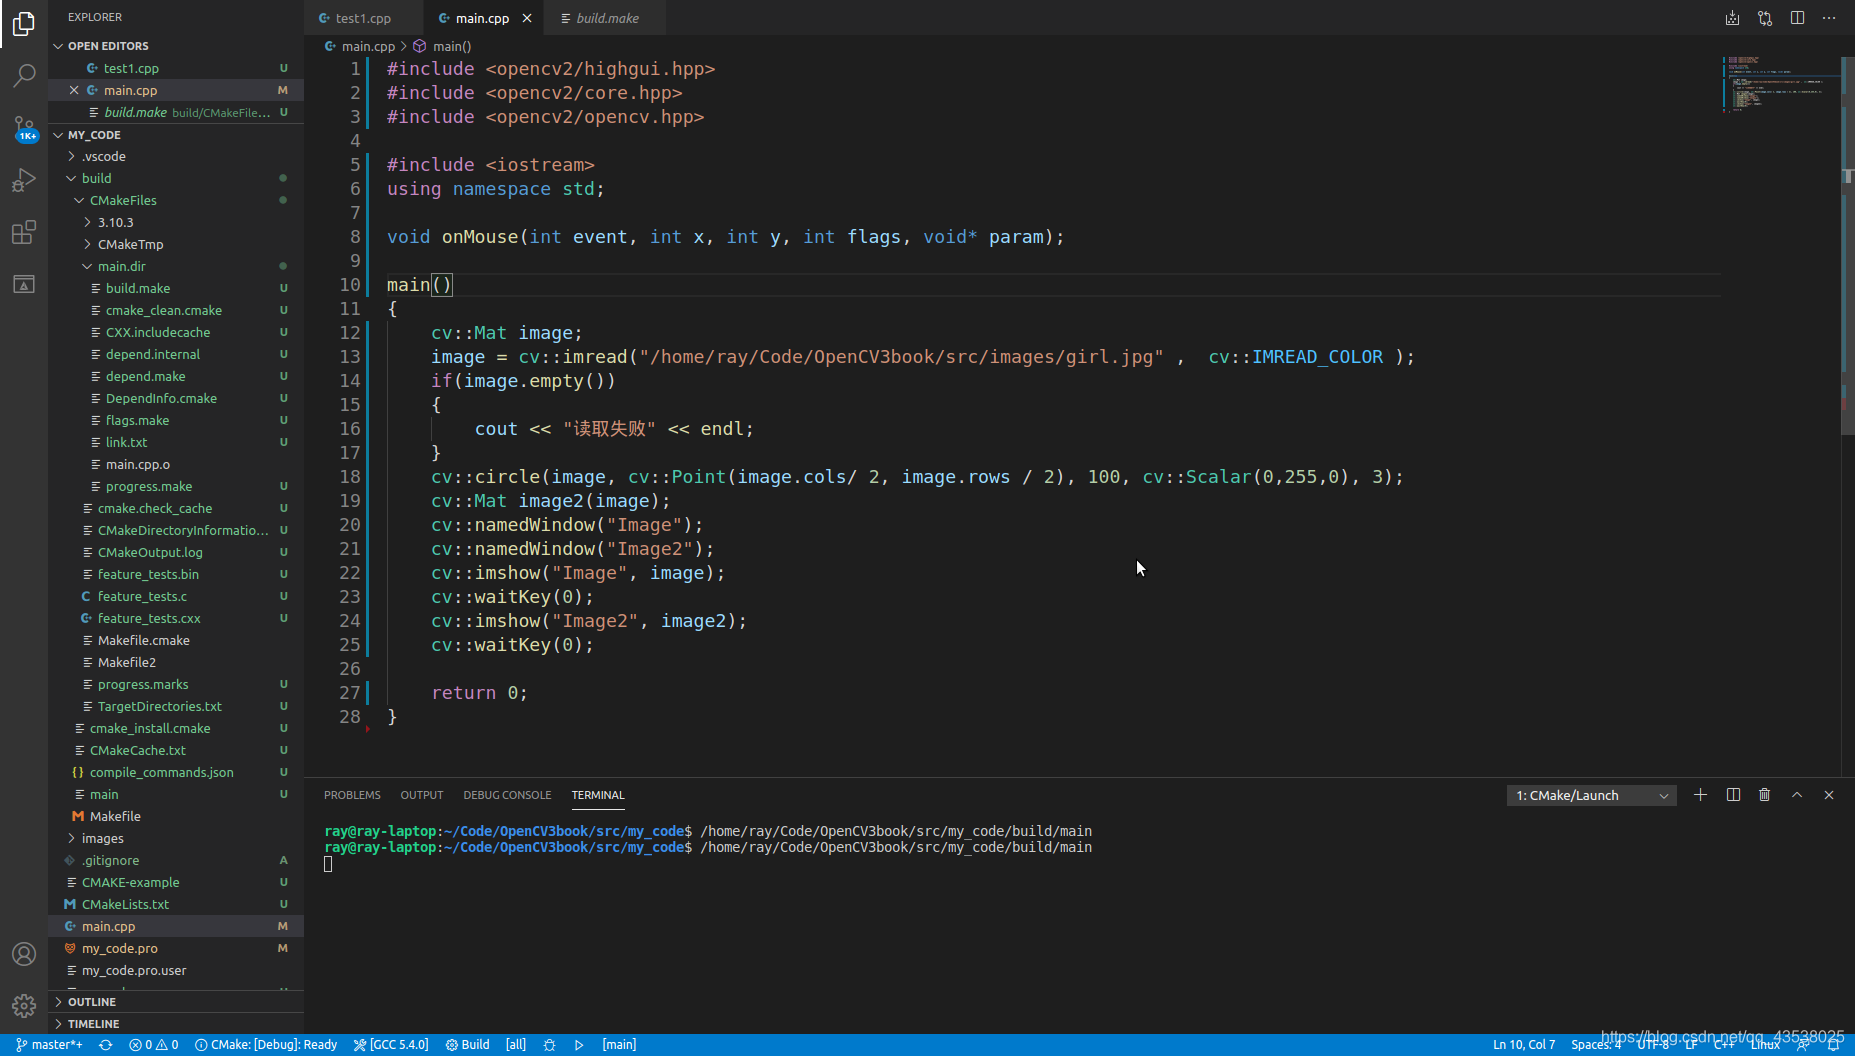Change CMake build variant Debug Ready

pos(266,1045)
